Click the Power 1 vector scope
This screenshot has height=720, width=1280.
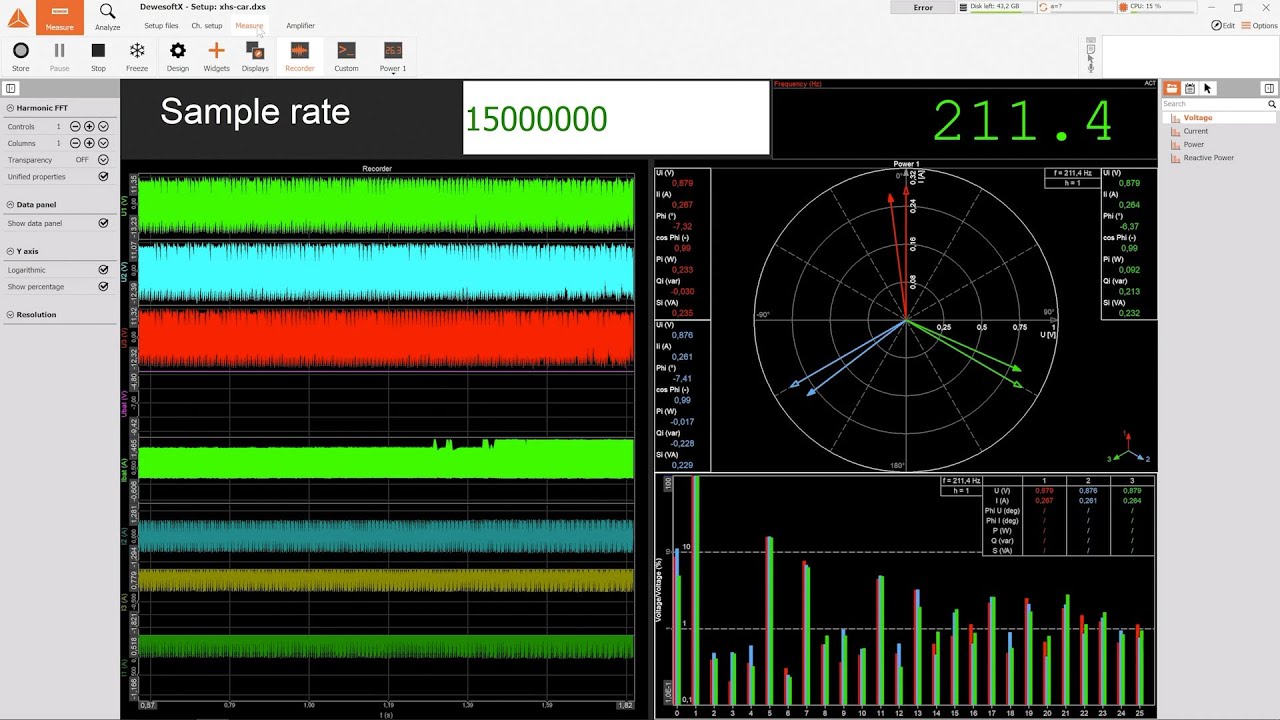pos(905,320)
